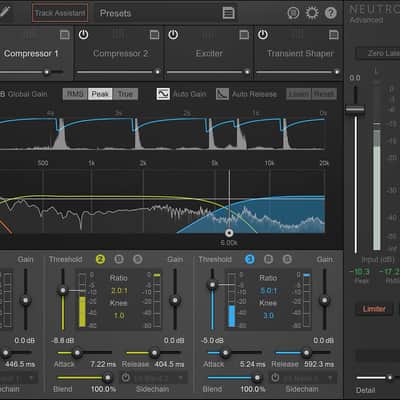Screen dimensions: 400x400
Task: Toggle the Compressor 2 power button
Action: (x=83, y=34)
